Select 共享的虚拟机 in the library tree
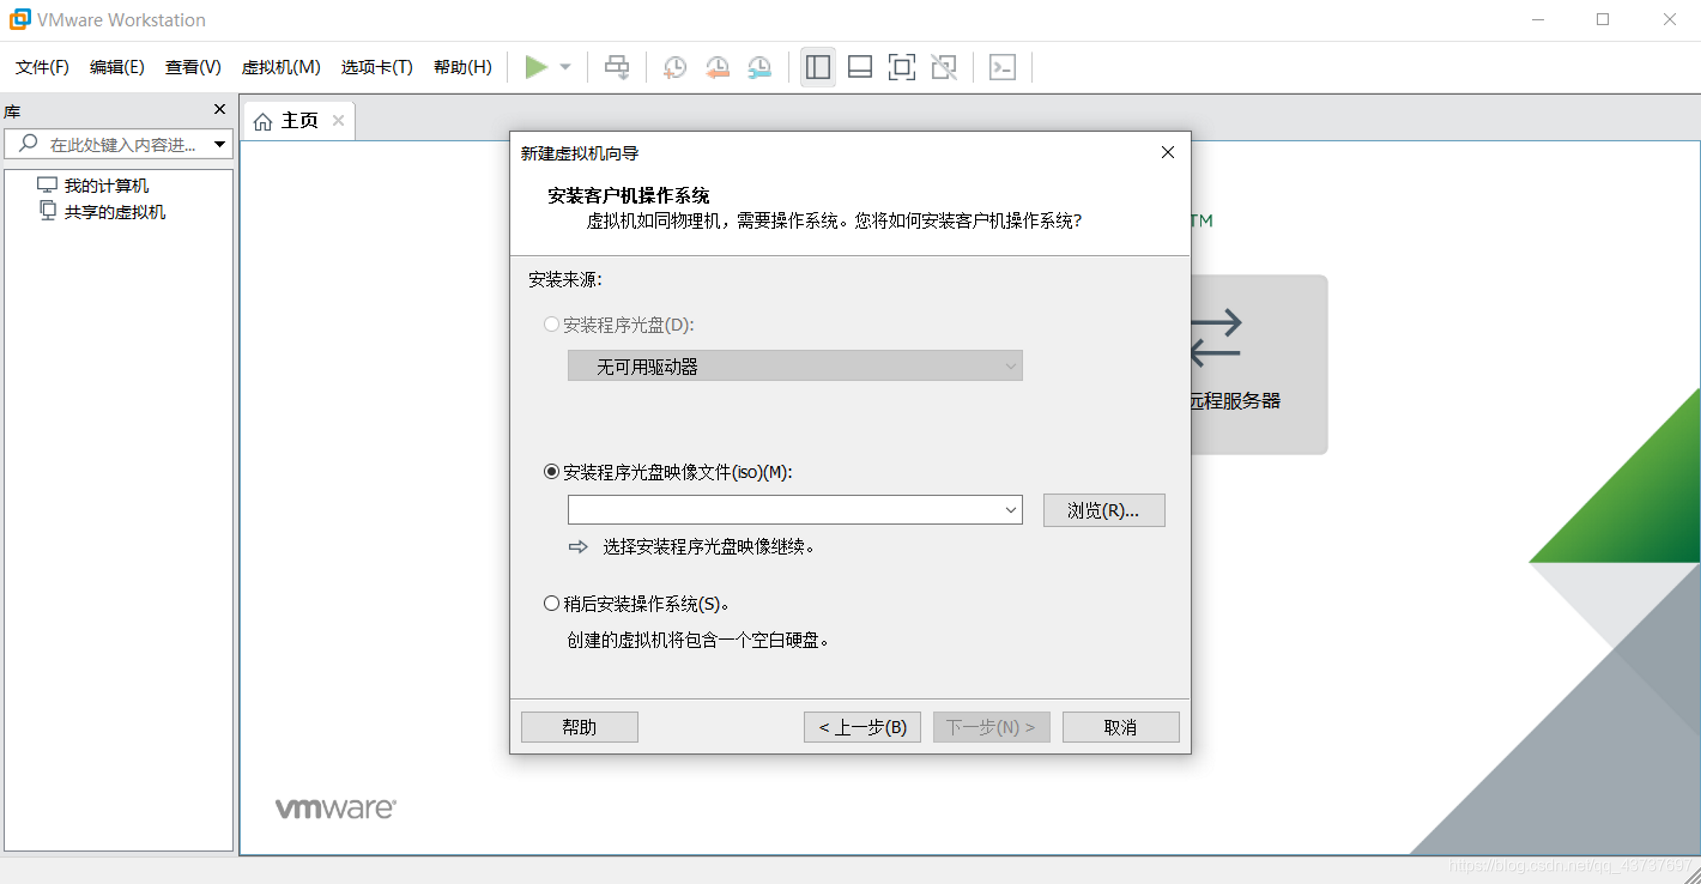 click(114, 212)
